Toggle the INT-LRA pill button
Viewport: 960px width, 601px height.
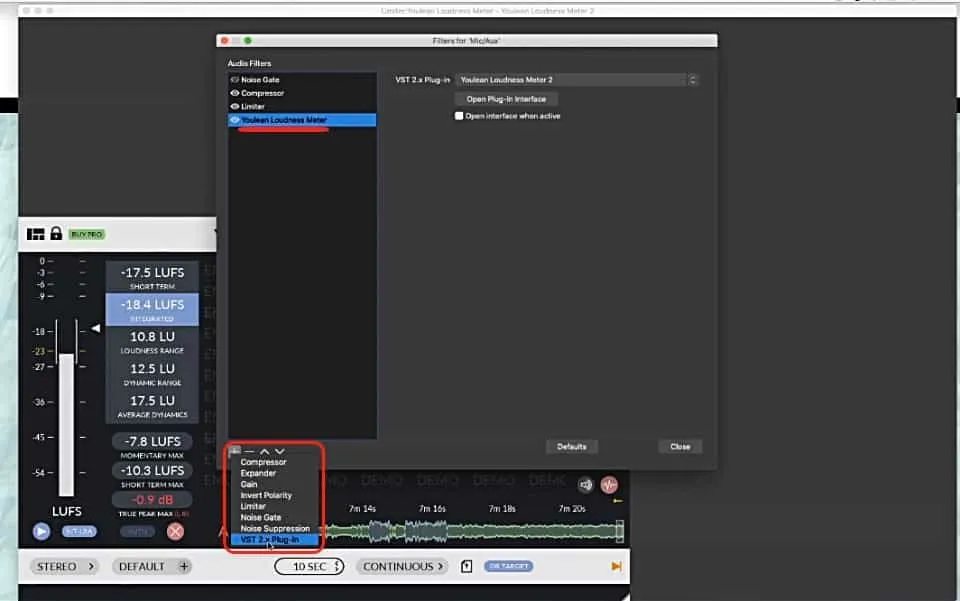click(79, 531)
